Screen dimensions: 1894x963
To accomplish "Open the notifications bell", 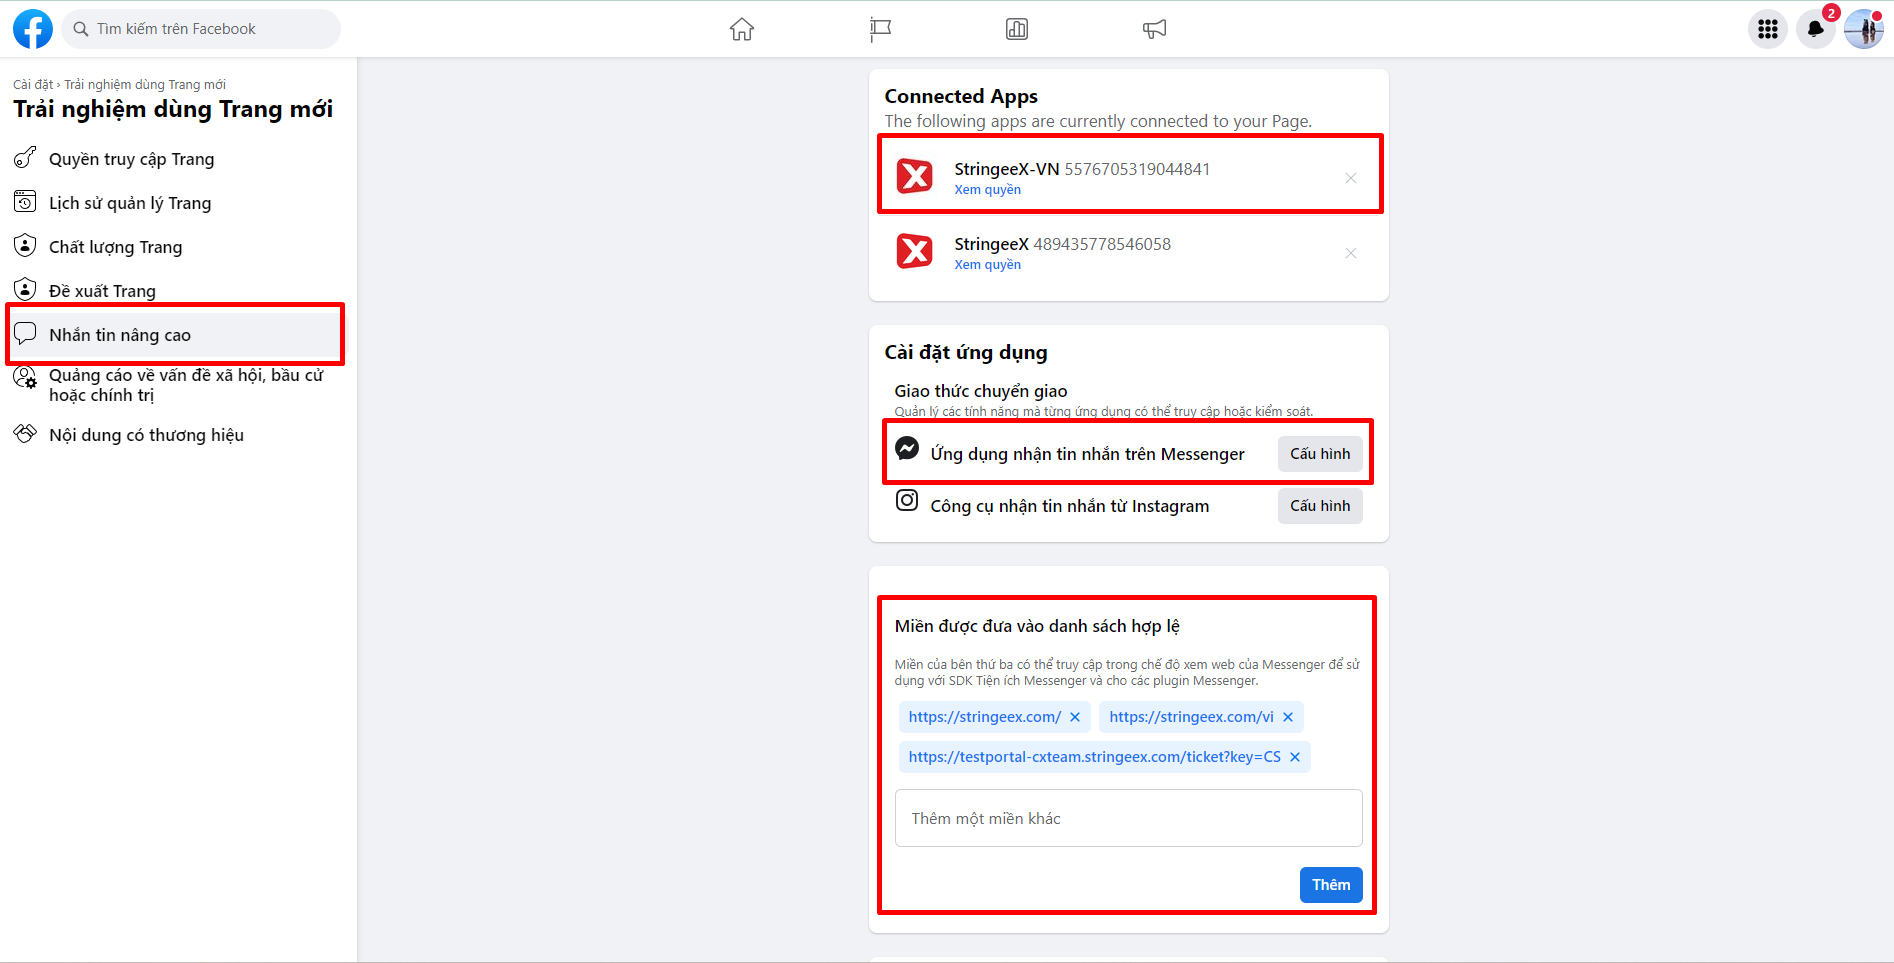I will point(1815,29).
